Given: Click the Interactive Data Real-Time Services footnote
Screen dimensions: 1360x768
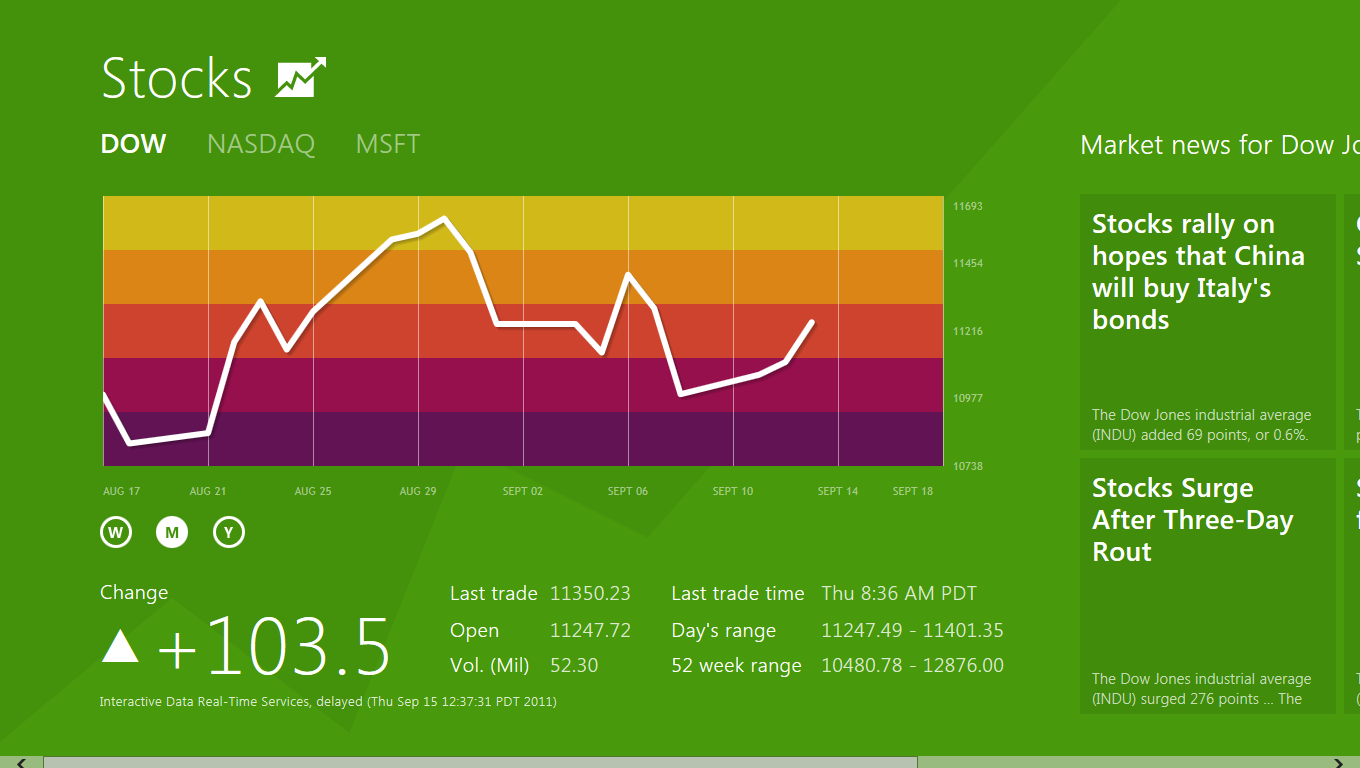Looking at the screenshot, I should click(328, 701).
